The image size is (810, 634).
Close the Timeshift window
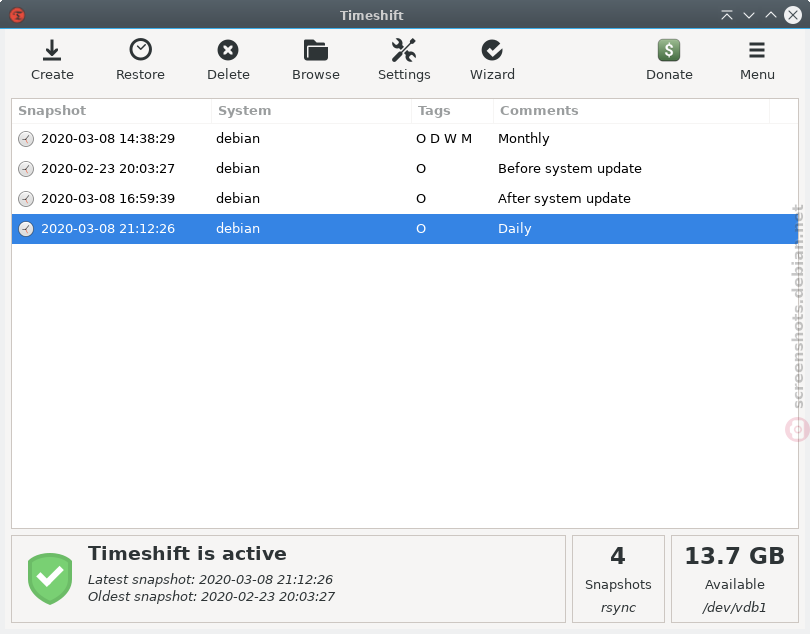click(x=792, y=15)
